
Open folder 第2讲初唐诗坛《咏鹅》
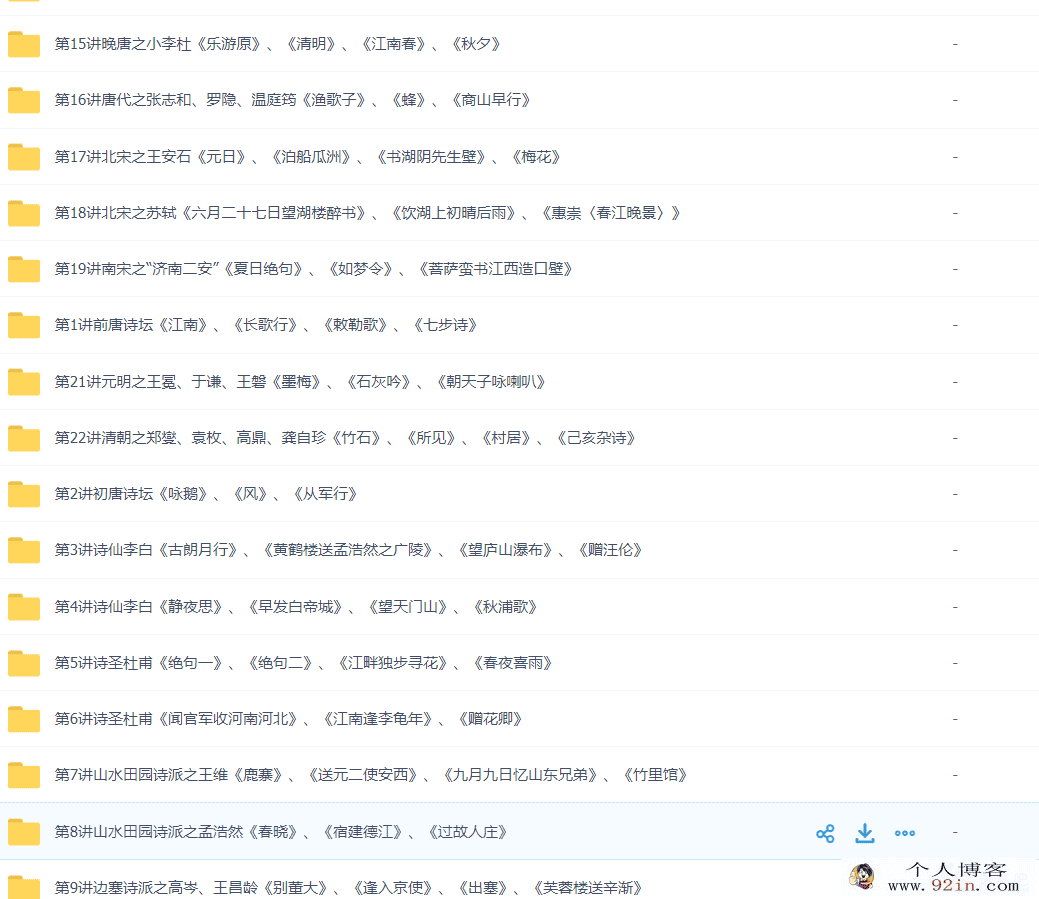[206, 494]
